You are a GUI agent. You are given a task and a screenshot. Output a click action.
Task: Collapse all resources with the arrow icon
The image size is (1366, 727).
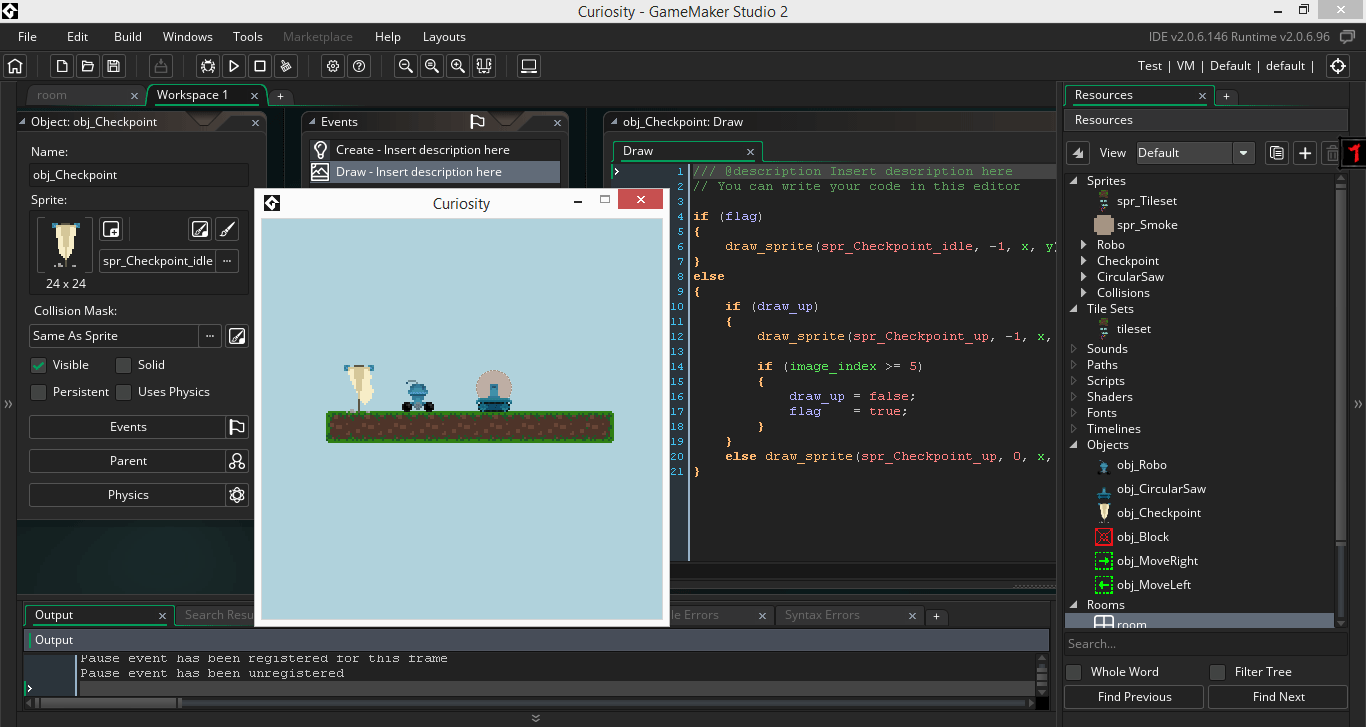tap(1077, 153)
